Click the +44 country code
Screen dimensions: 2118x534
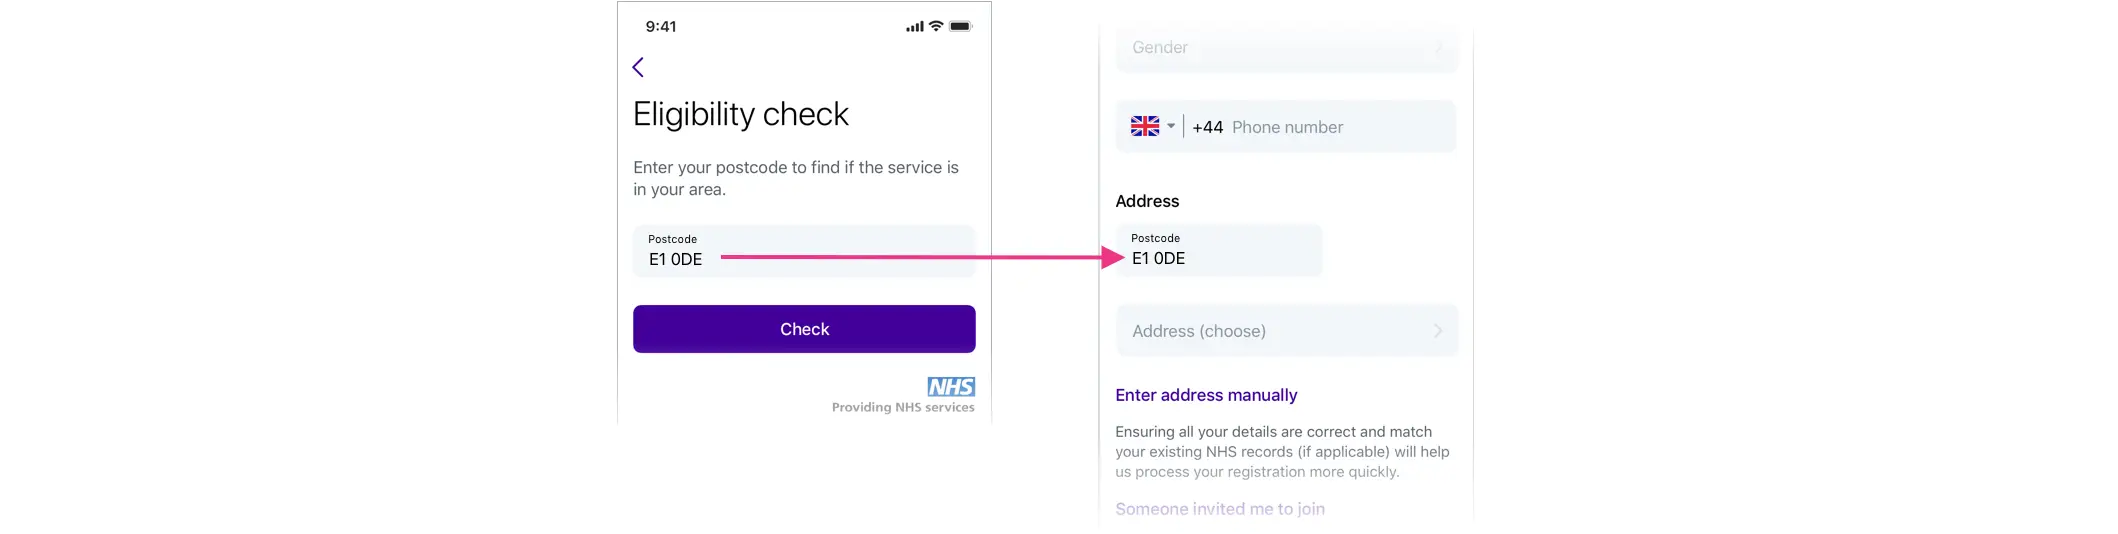tap(1207, 127)
